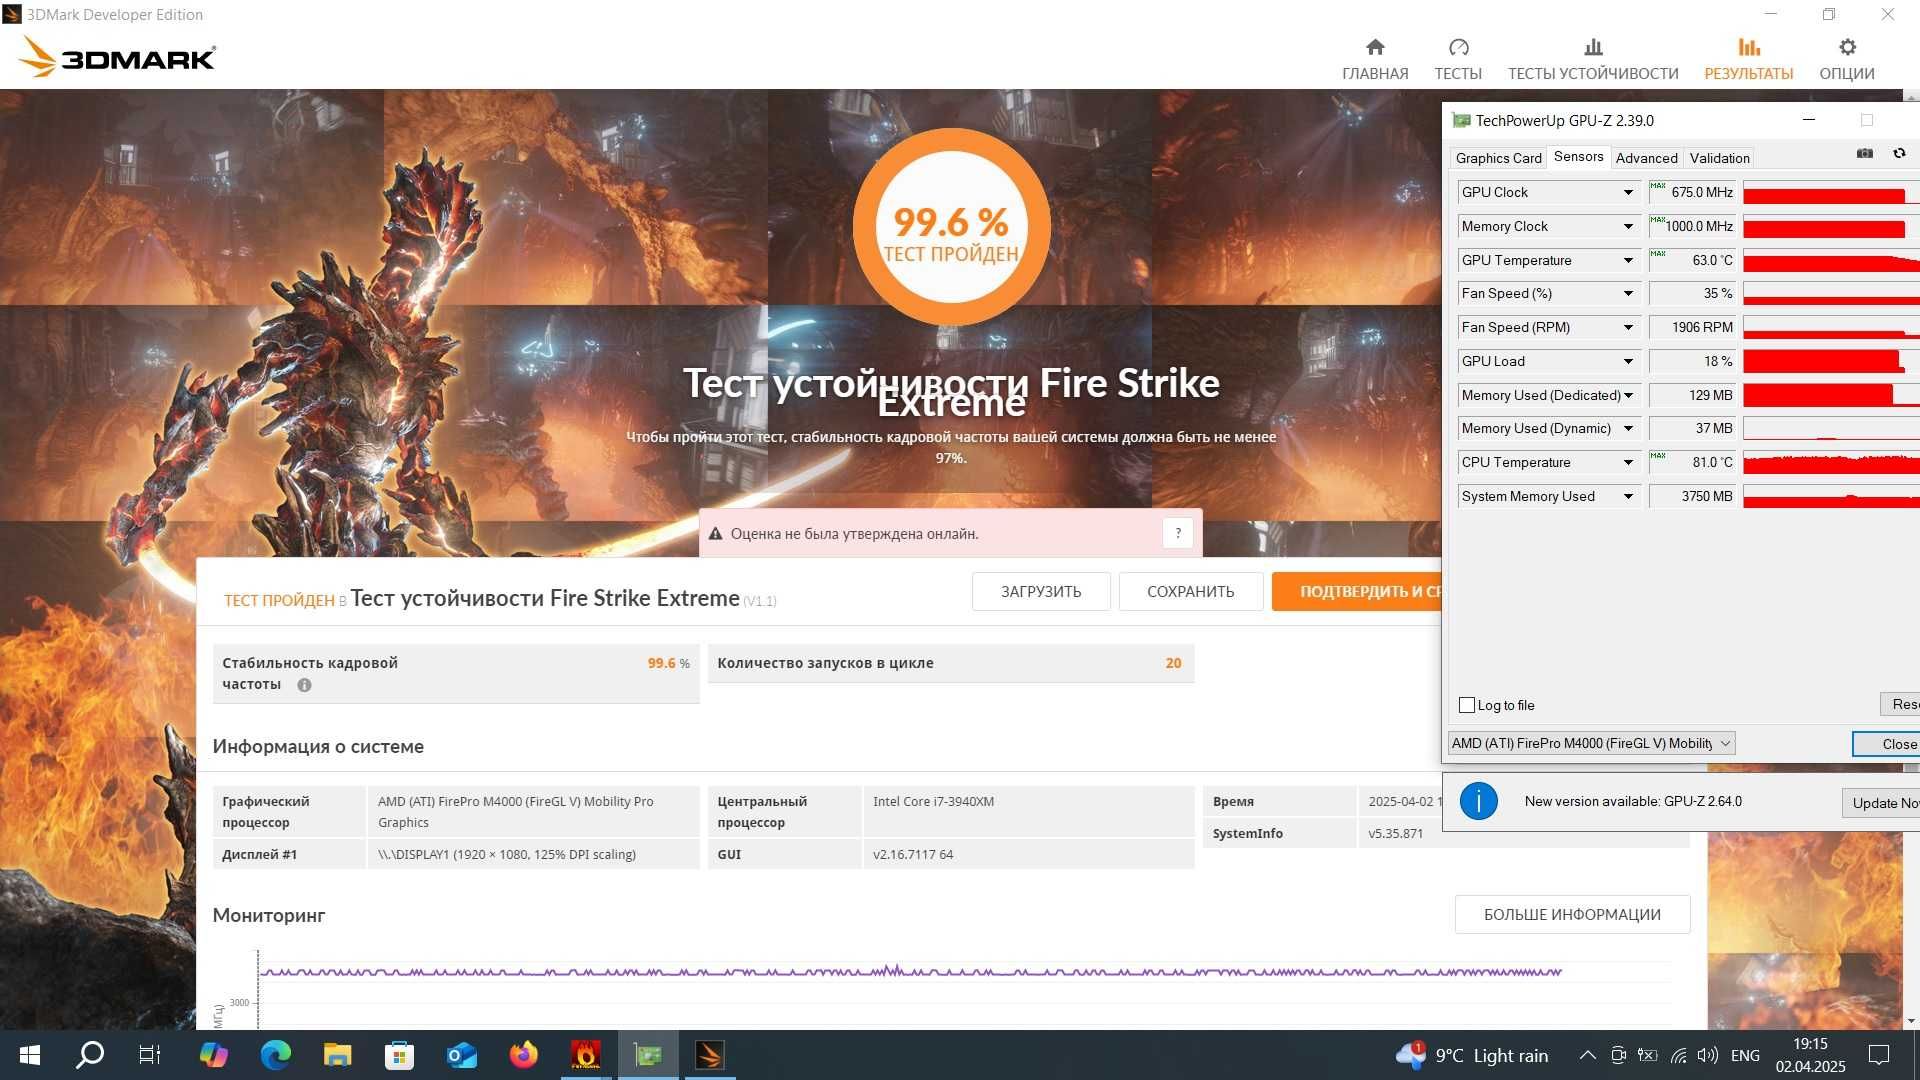
Task: Click the orange ПОДТВЕРДИТЬ button
Action: (x=1357, y=591)
